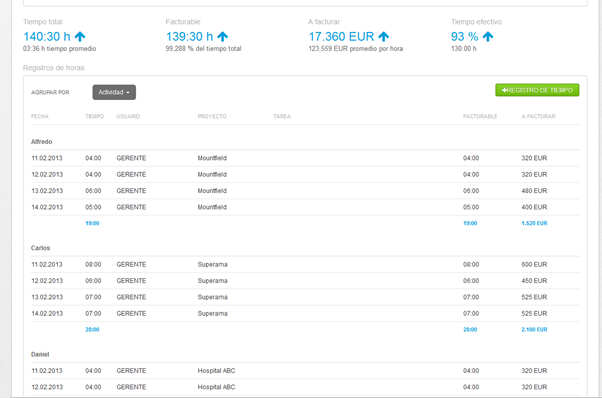The image size is (602, 398).
Task: Click GERENTE user in Carlos's 14.02.2013 row
Action: pyautogui.click(x=131, y=314)
